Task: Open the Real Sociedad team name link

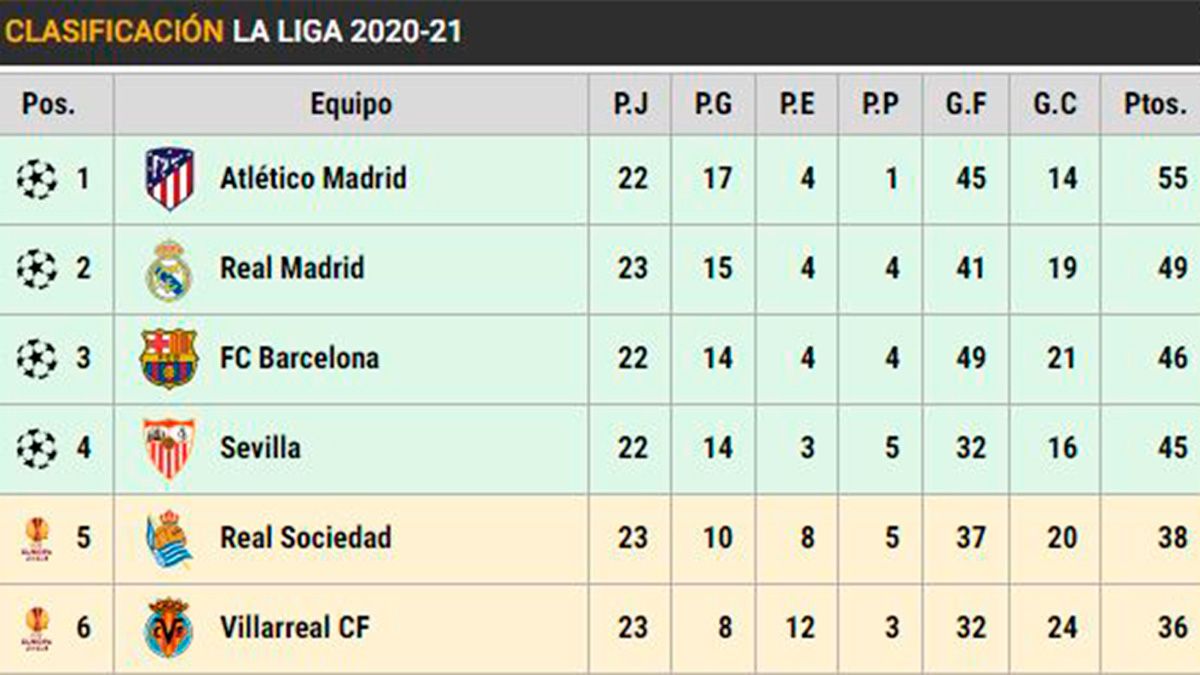Action: click(305, 538)
